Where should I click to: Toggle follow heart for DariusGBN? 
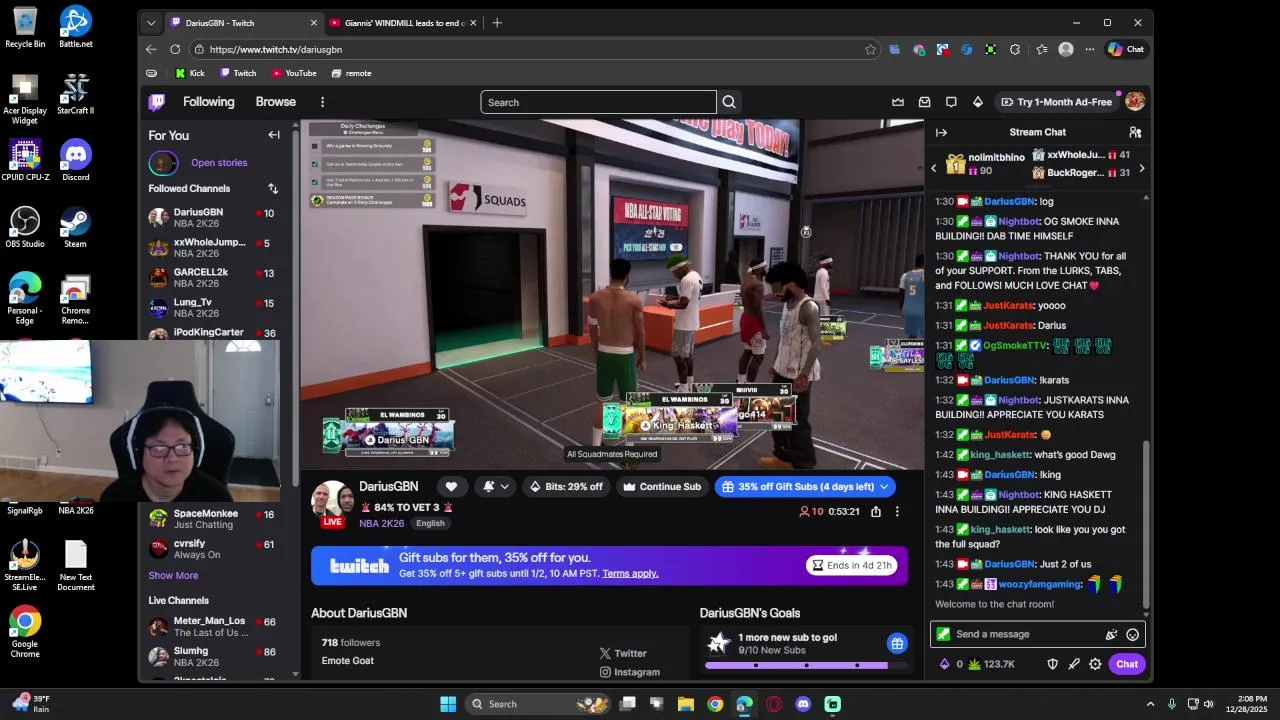pos(451,487)
